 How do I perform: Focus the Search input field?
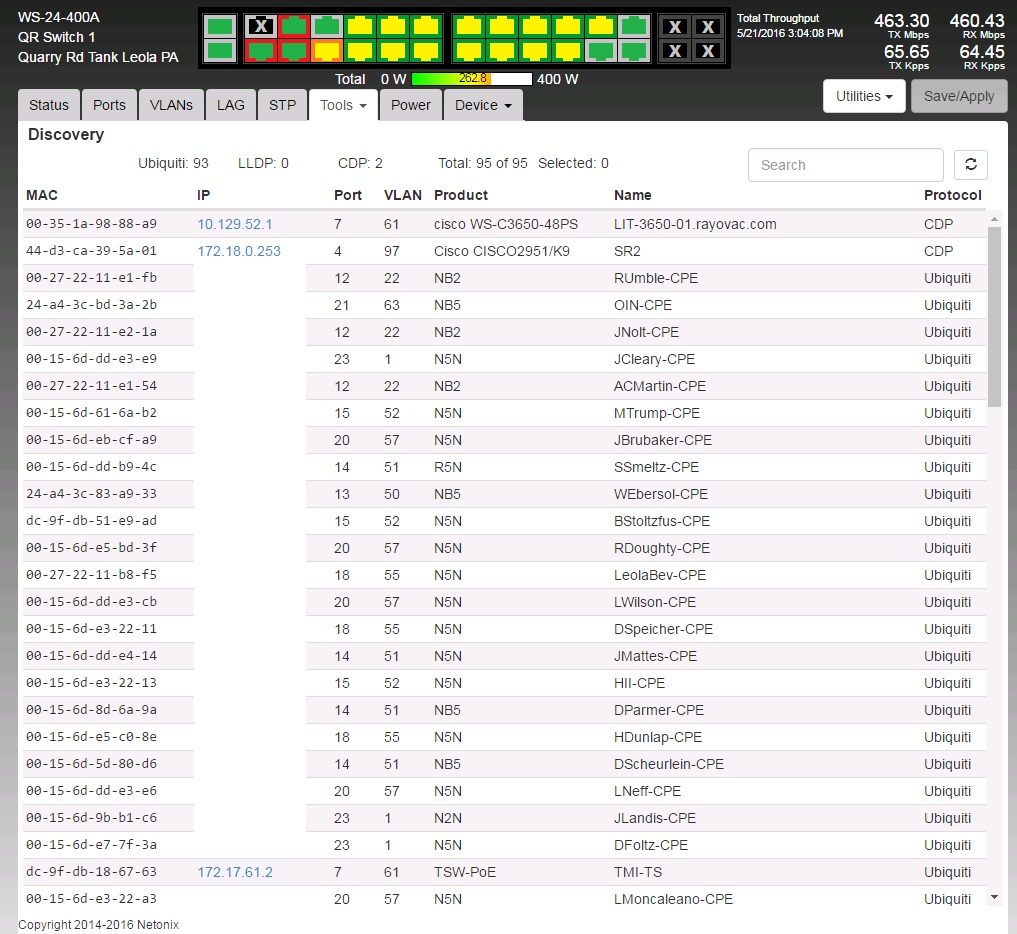coord(845,165)
